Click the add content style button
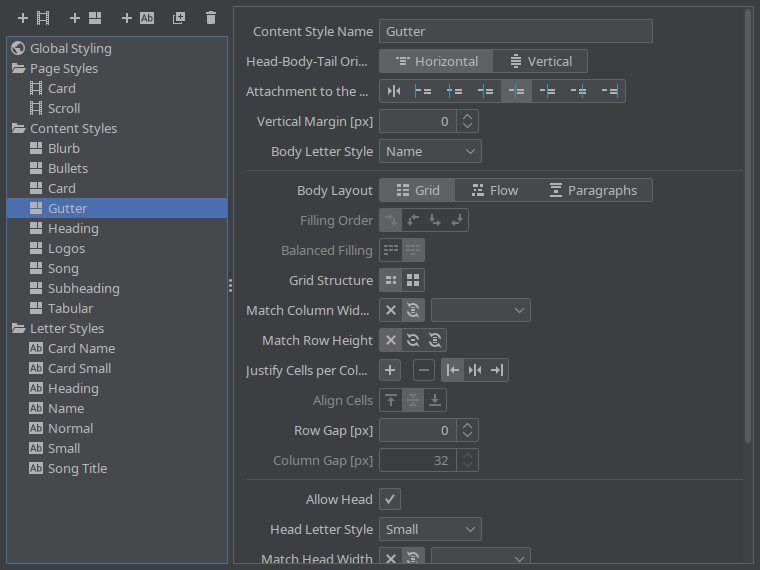Image resolution: width=760 pixels, height=570 pixels. (85, 18)
